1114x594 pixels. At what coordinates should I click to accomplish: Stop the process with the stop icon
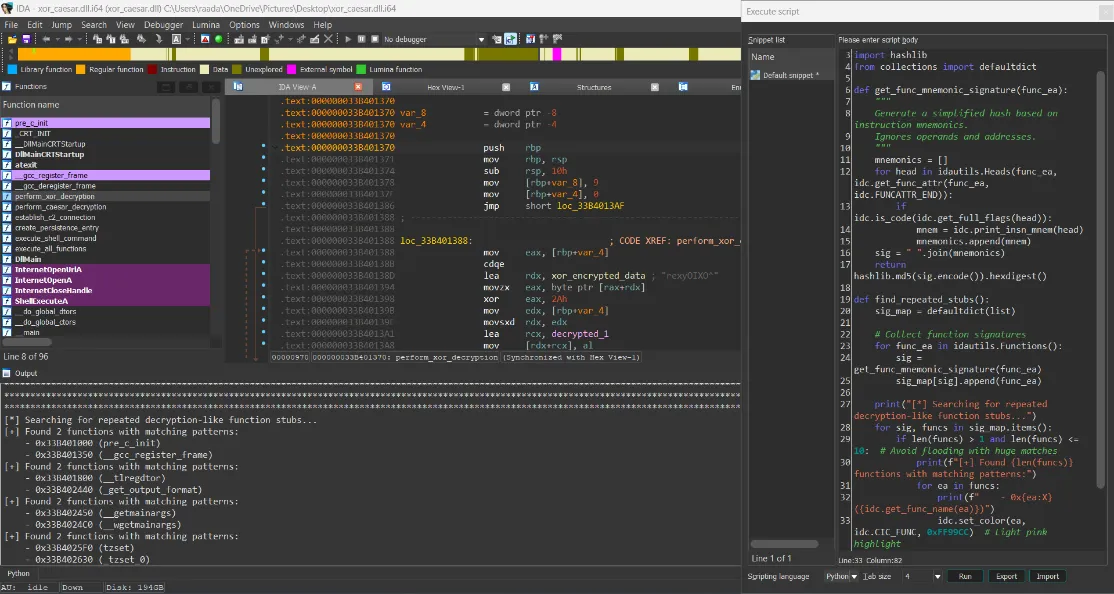pos(375,39)
